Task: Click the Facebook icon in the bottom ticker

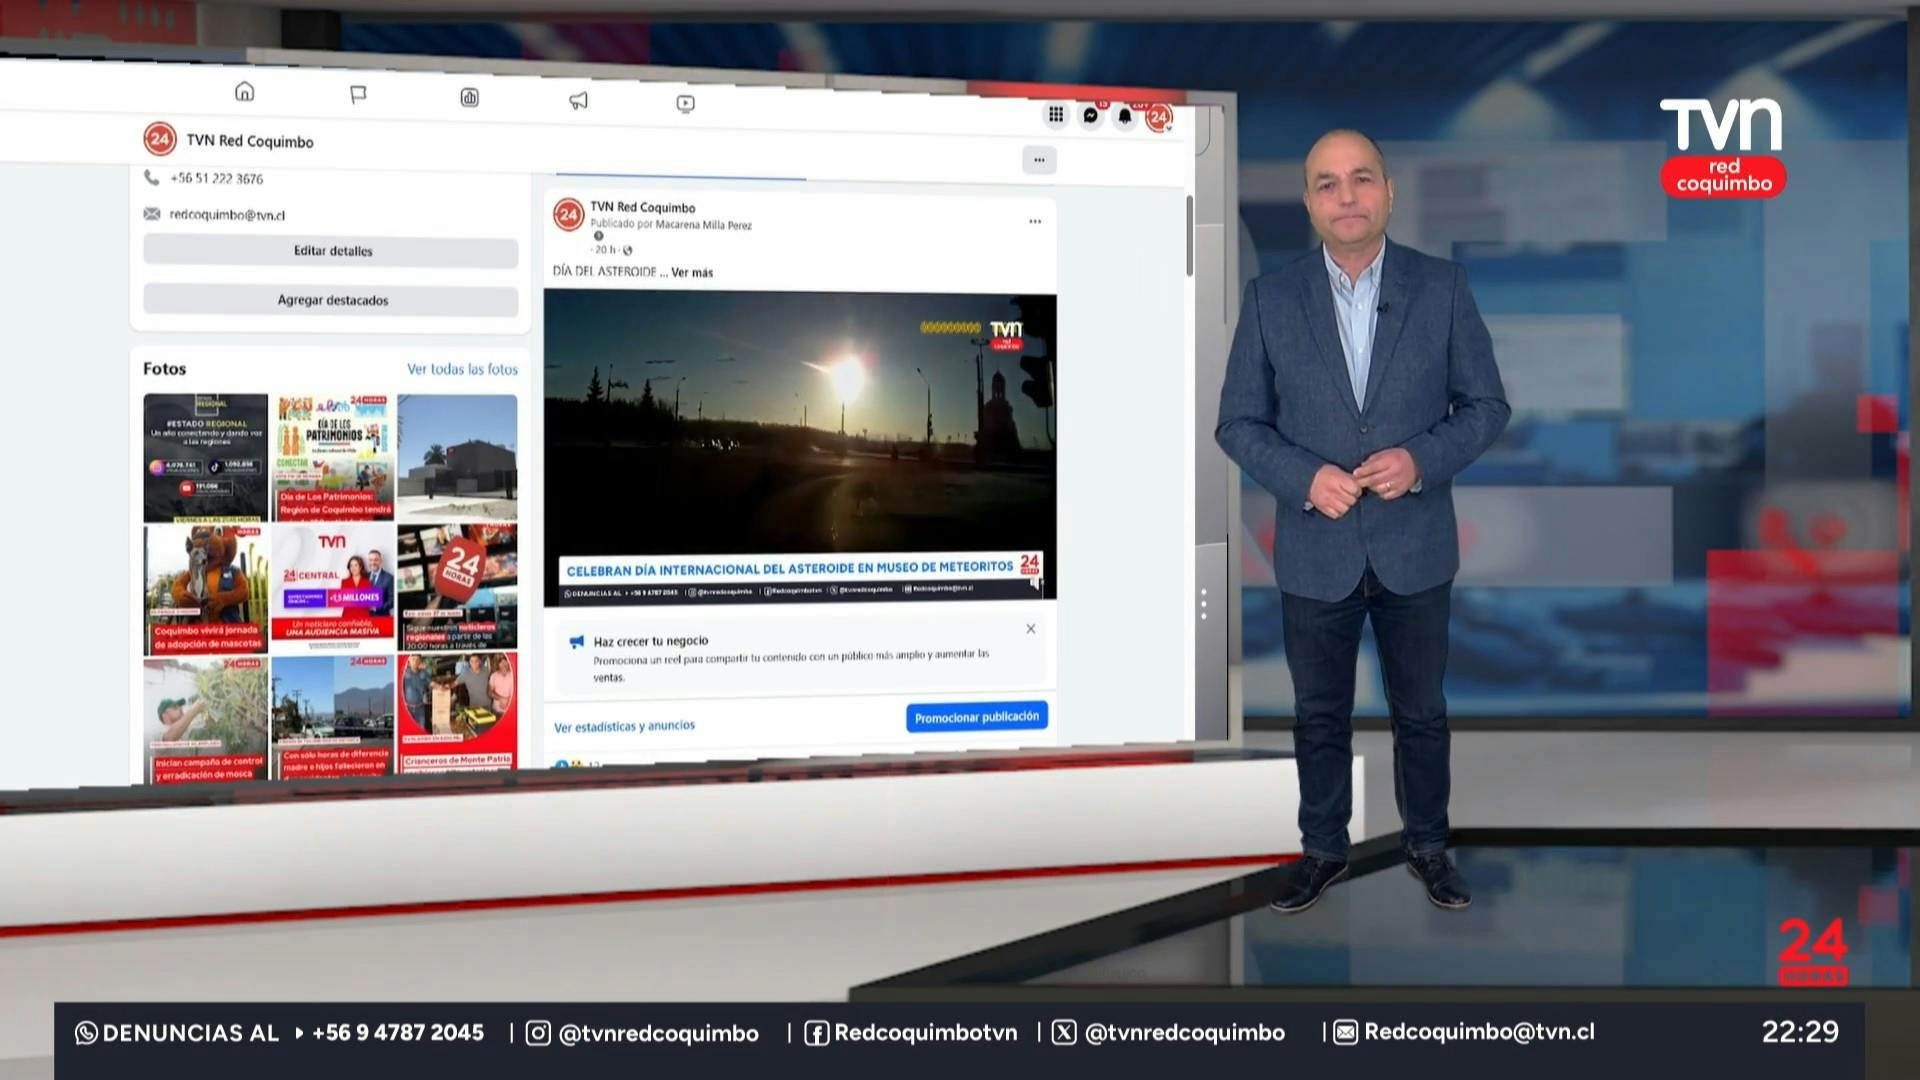Action: (817, 1033)
